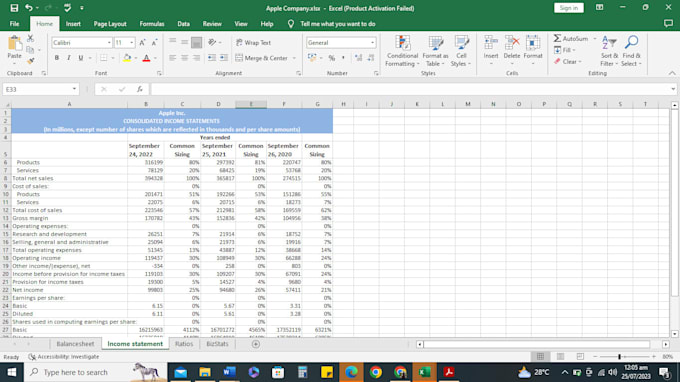Toggle Bold formatting

pyautogui.click(x=56, y=58)
